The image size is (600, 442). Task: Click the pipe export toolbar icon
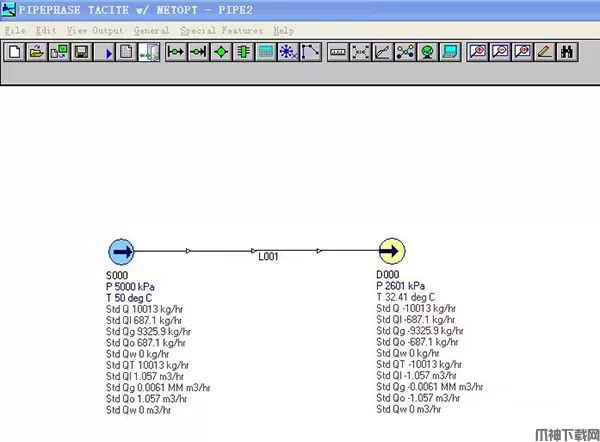click(x=149, y=52)
